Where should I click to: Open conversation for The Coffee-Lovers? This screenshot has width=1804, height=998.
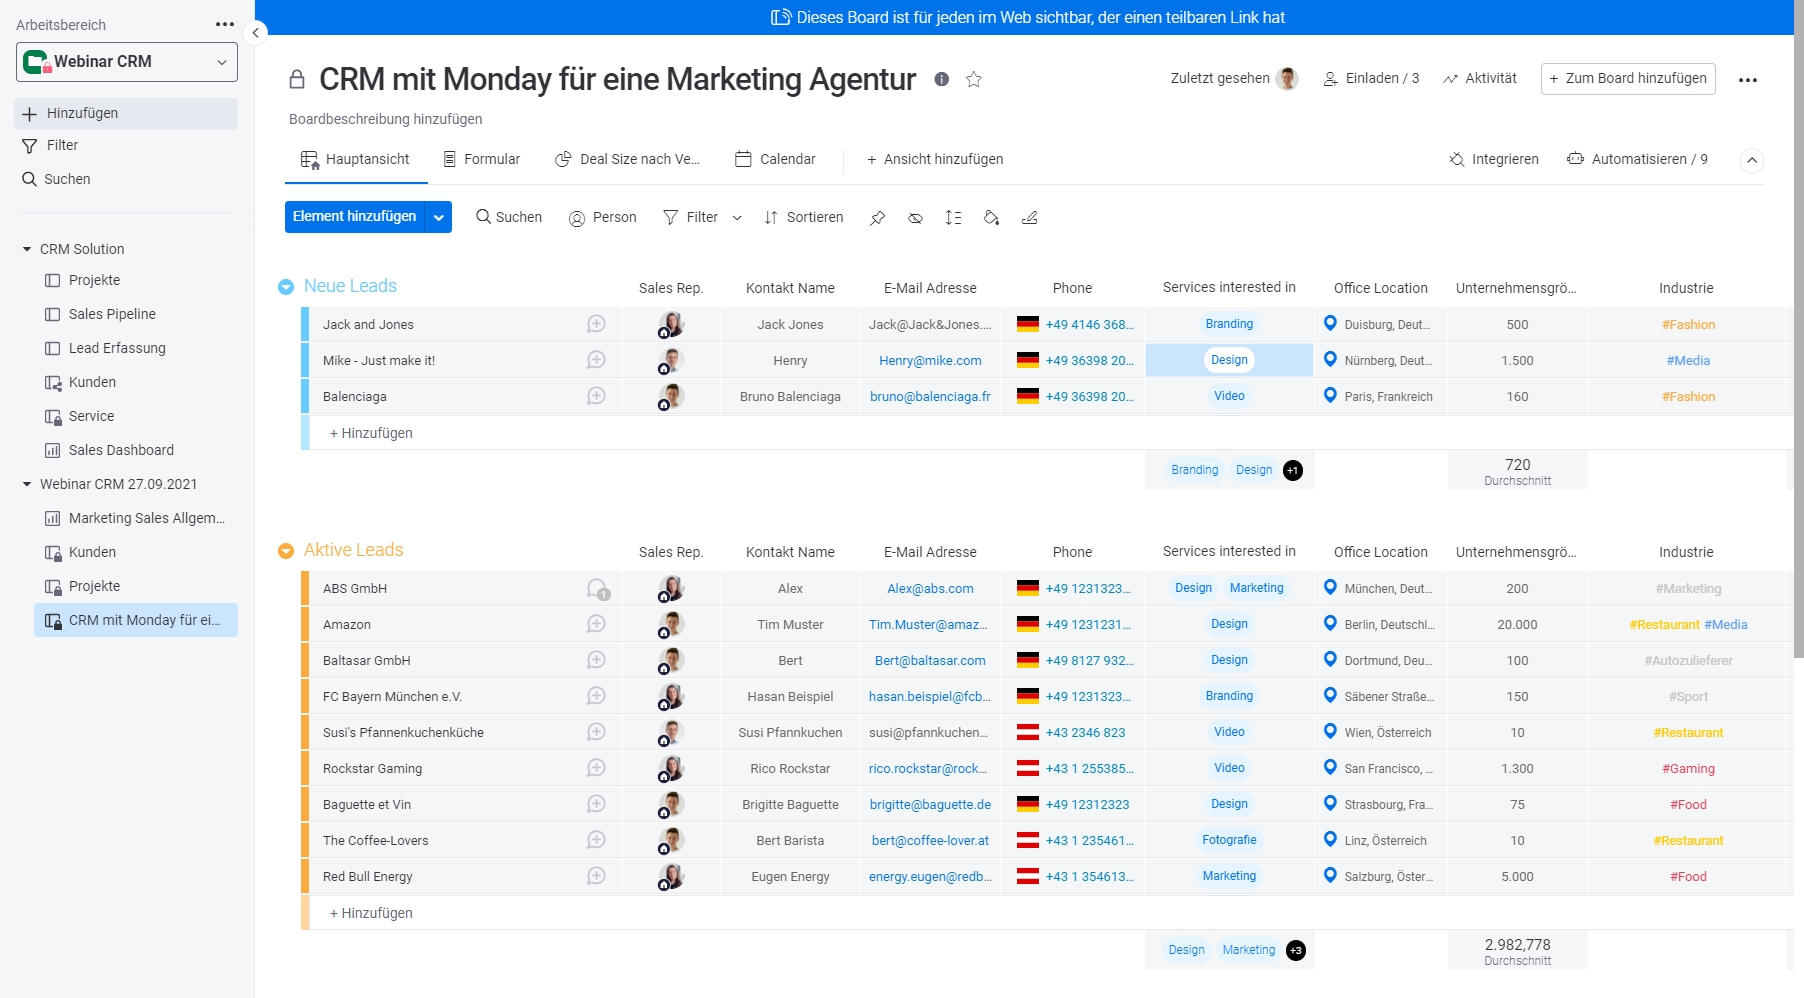pos(596,840)
